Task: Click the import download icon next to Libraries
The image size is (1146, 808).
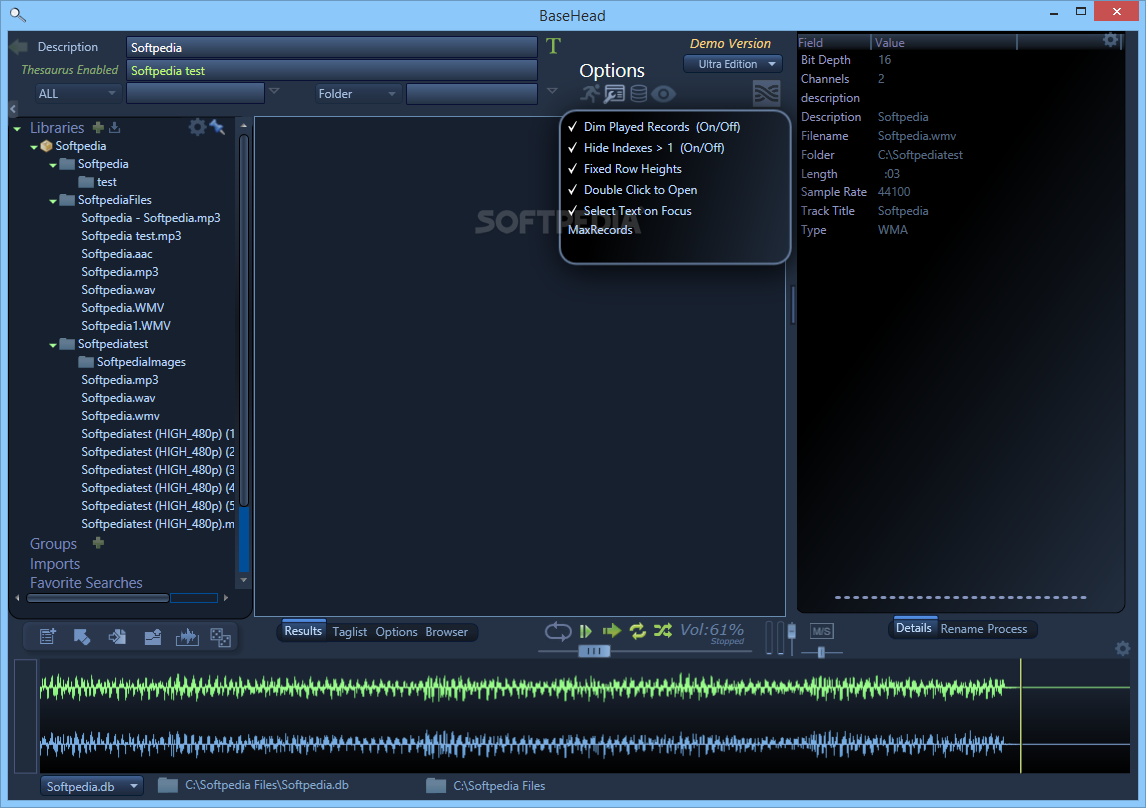Action: (114, 127)
